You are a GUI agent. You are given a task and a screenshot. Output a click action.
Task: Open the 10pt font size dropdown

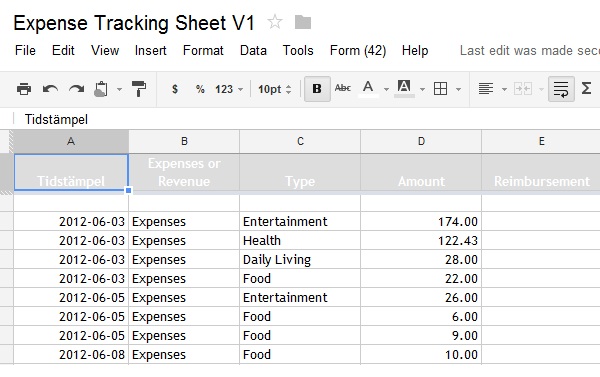tap(274, 89)
